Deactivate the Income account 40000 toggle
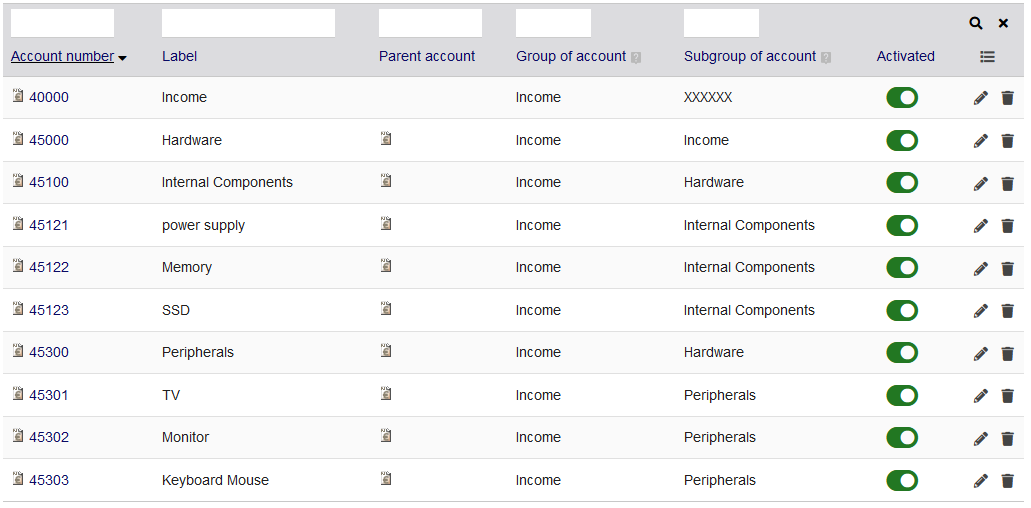 point(901,98)
